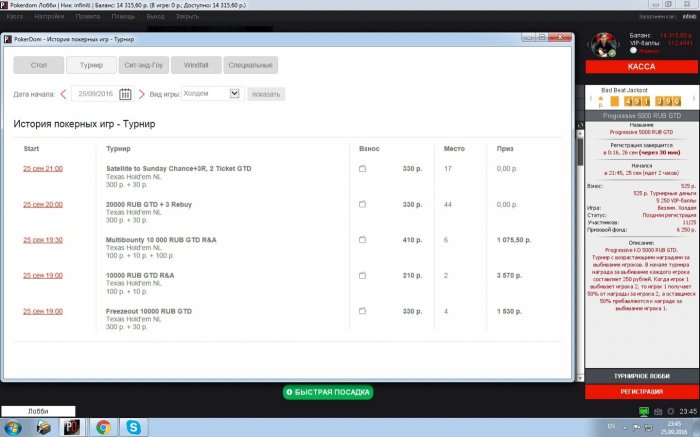This screenshot has width=700, height=437.
Task: Show next avatar with right arrow
Action: pos(619,45)
